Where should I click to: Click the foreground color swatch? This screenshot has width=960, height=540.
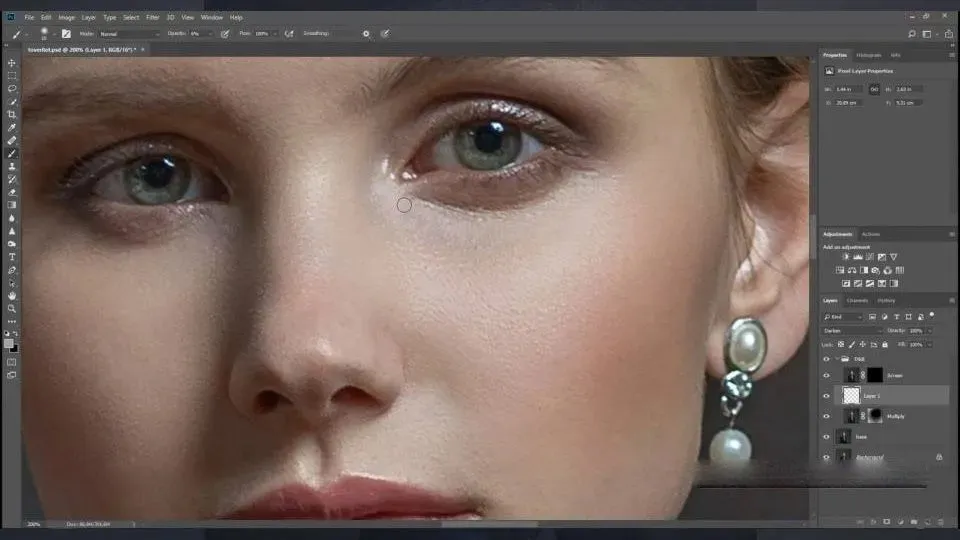(x=9, y=343)
